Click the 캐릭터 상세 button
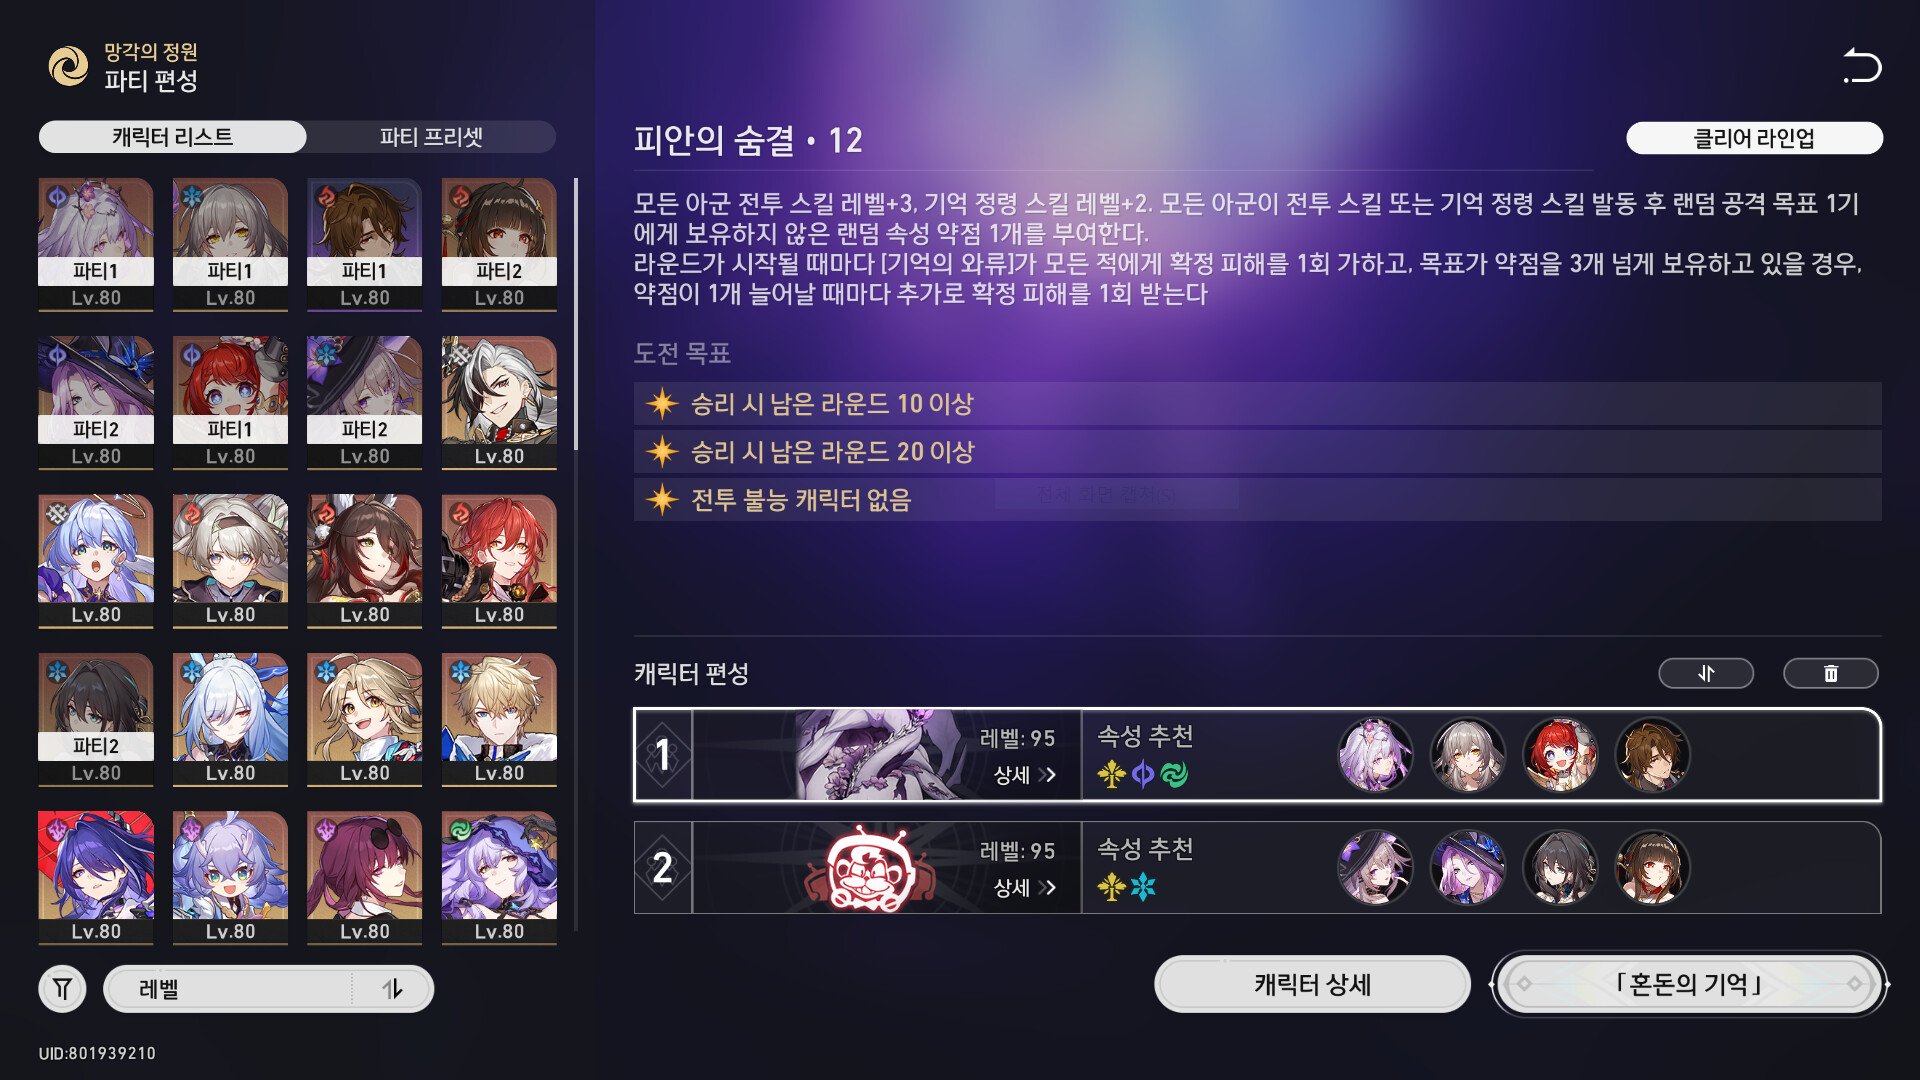Image resolution: width=1920 pixels, height=1080 pixels. pos(1312,985)
